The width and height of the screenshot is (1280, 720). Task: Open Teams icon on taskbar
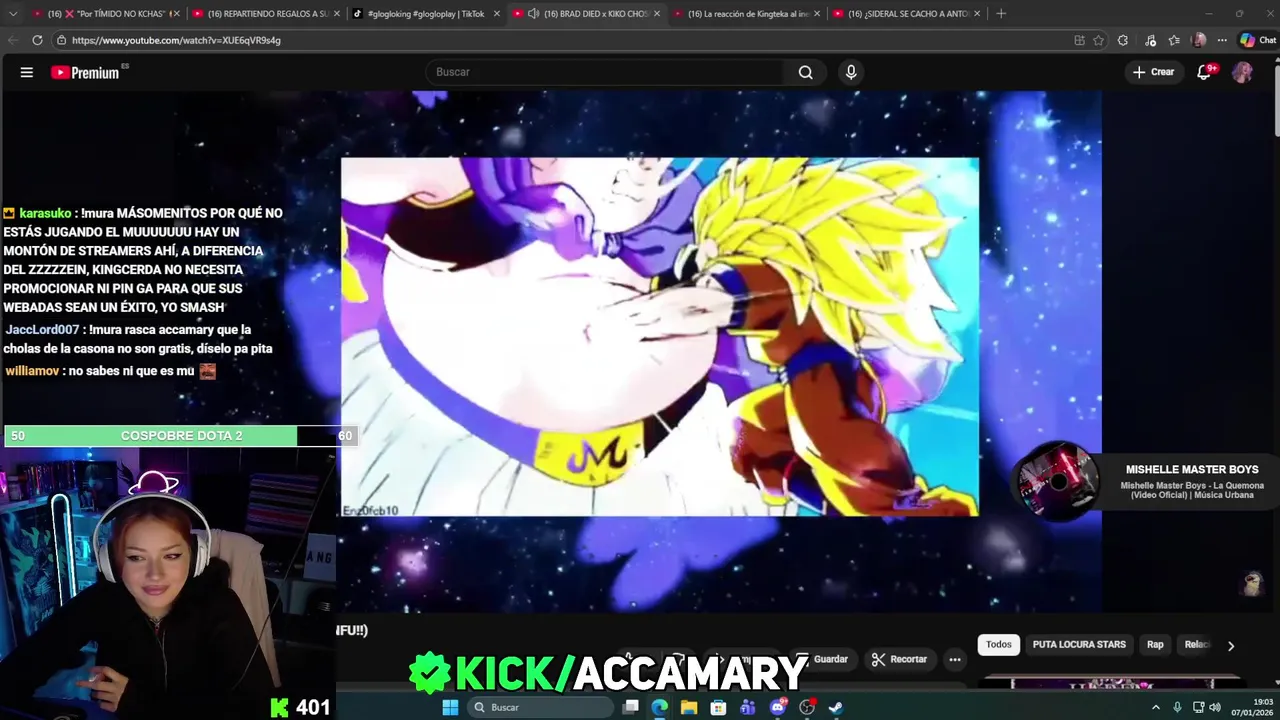(747, 707)
